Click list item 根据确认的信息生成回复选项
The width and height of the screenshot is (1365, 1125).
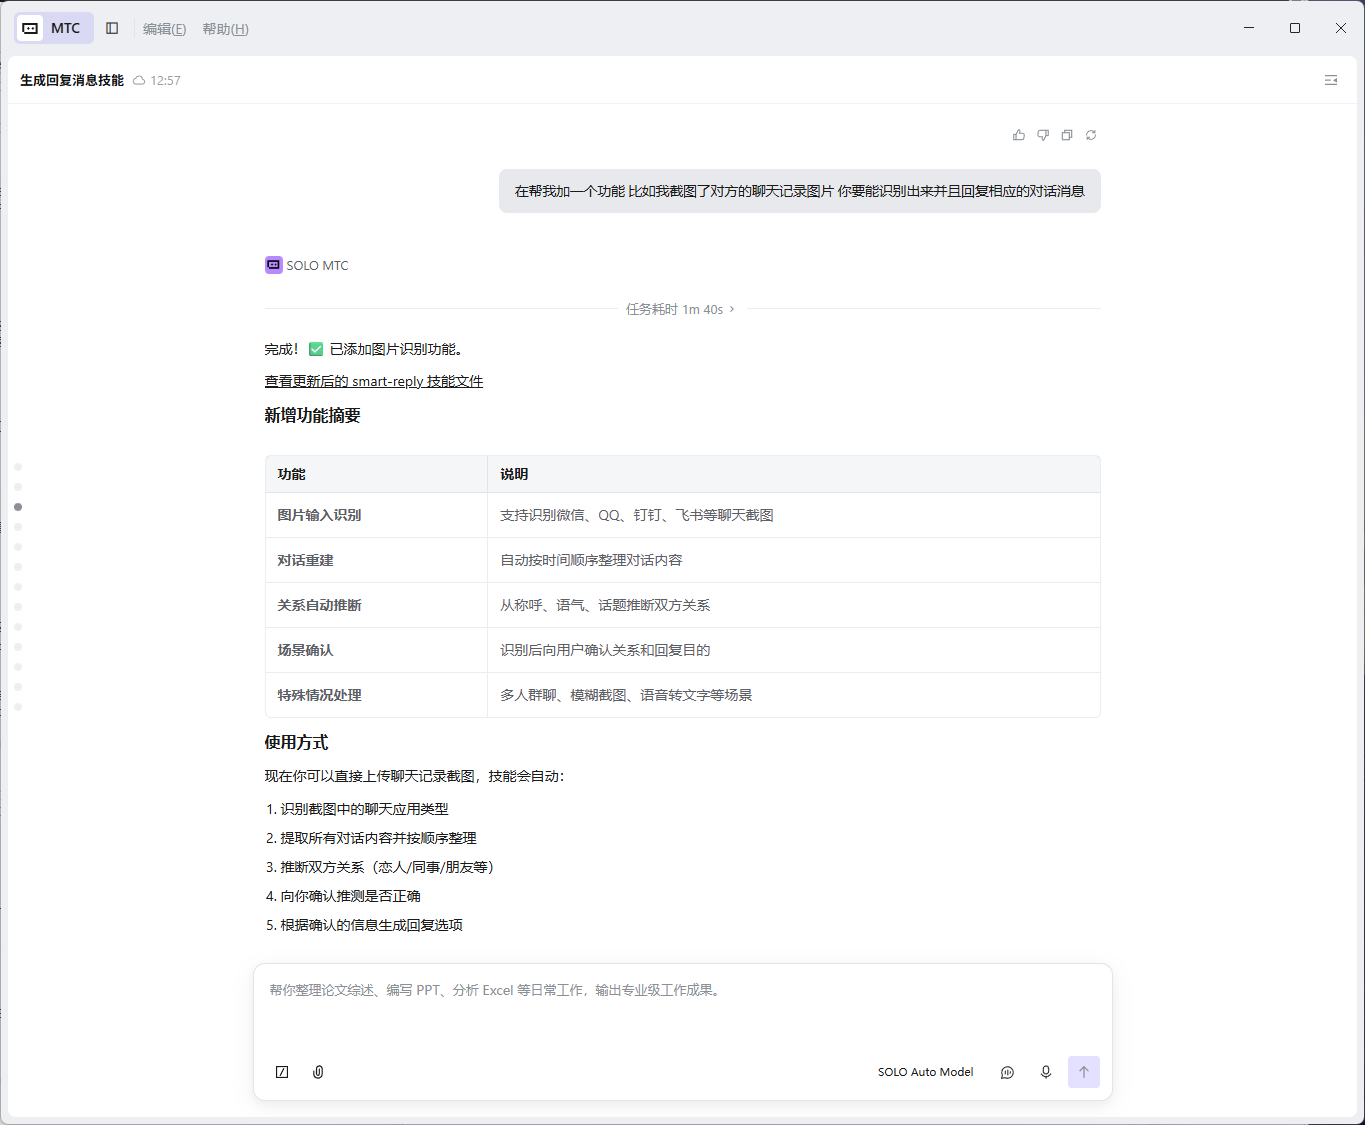point(371,925)
